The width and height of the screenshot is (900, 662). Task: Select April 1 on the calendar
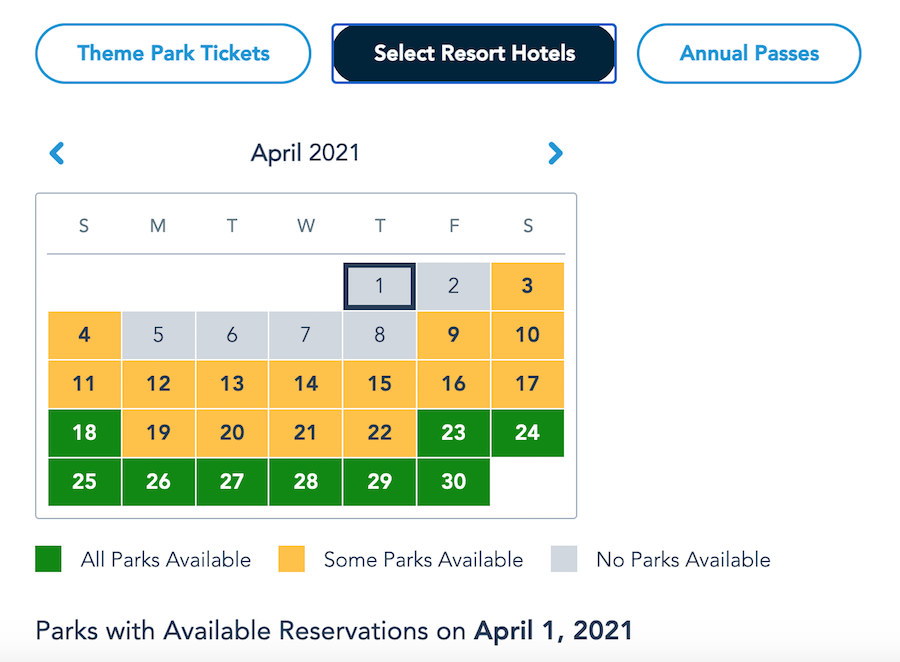380,286
